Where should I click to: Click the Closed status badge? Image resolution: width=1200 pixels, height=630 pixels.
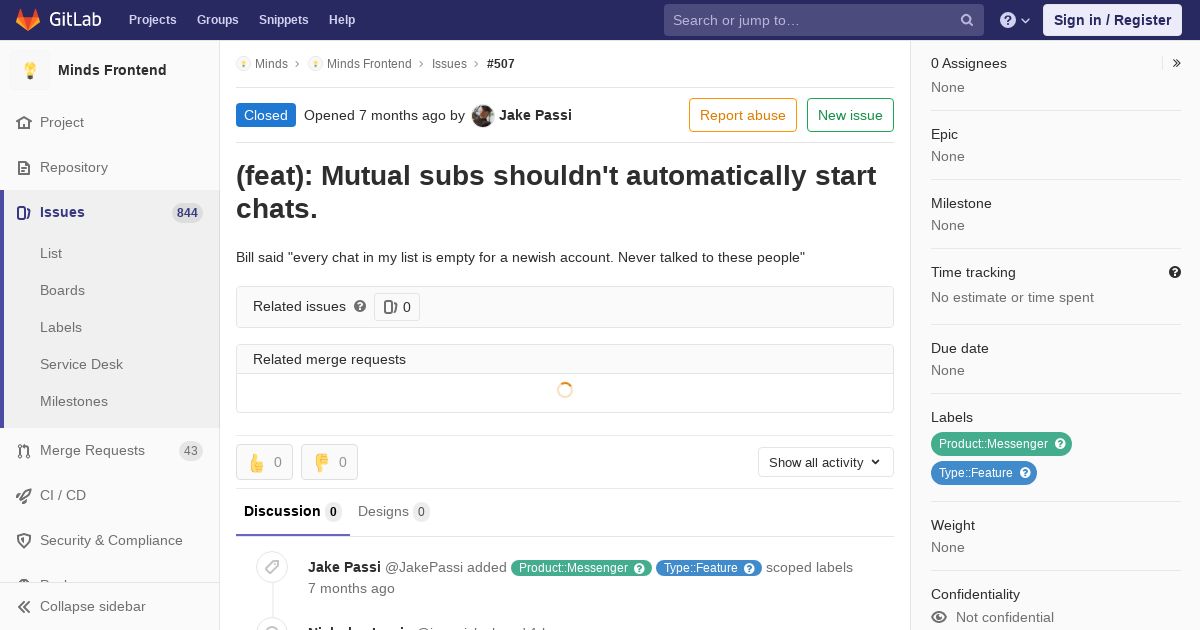click(266, 115)
